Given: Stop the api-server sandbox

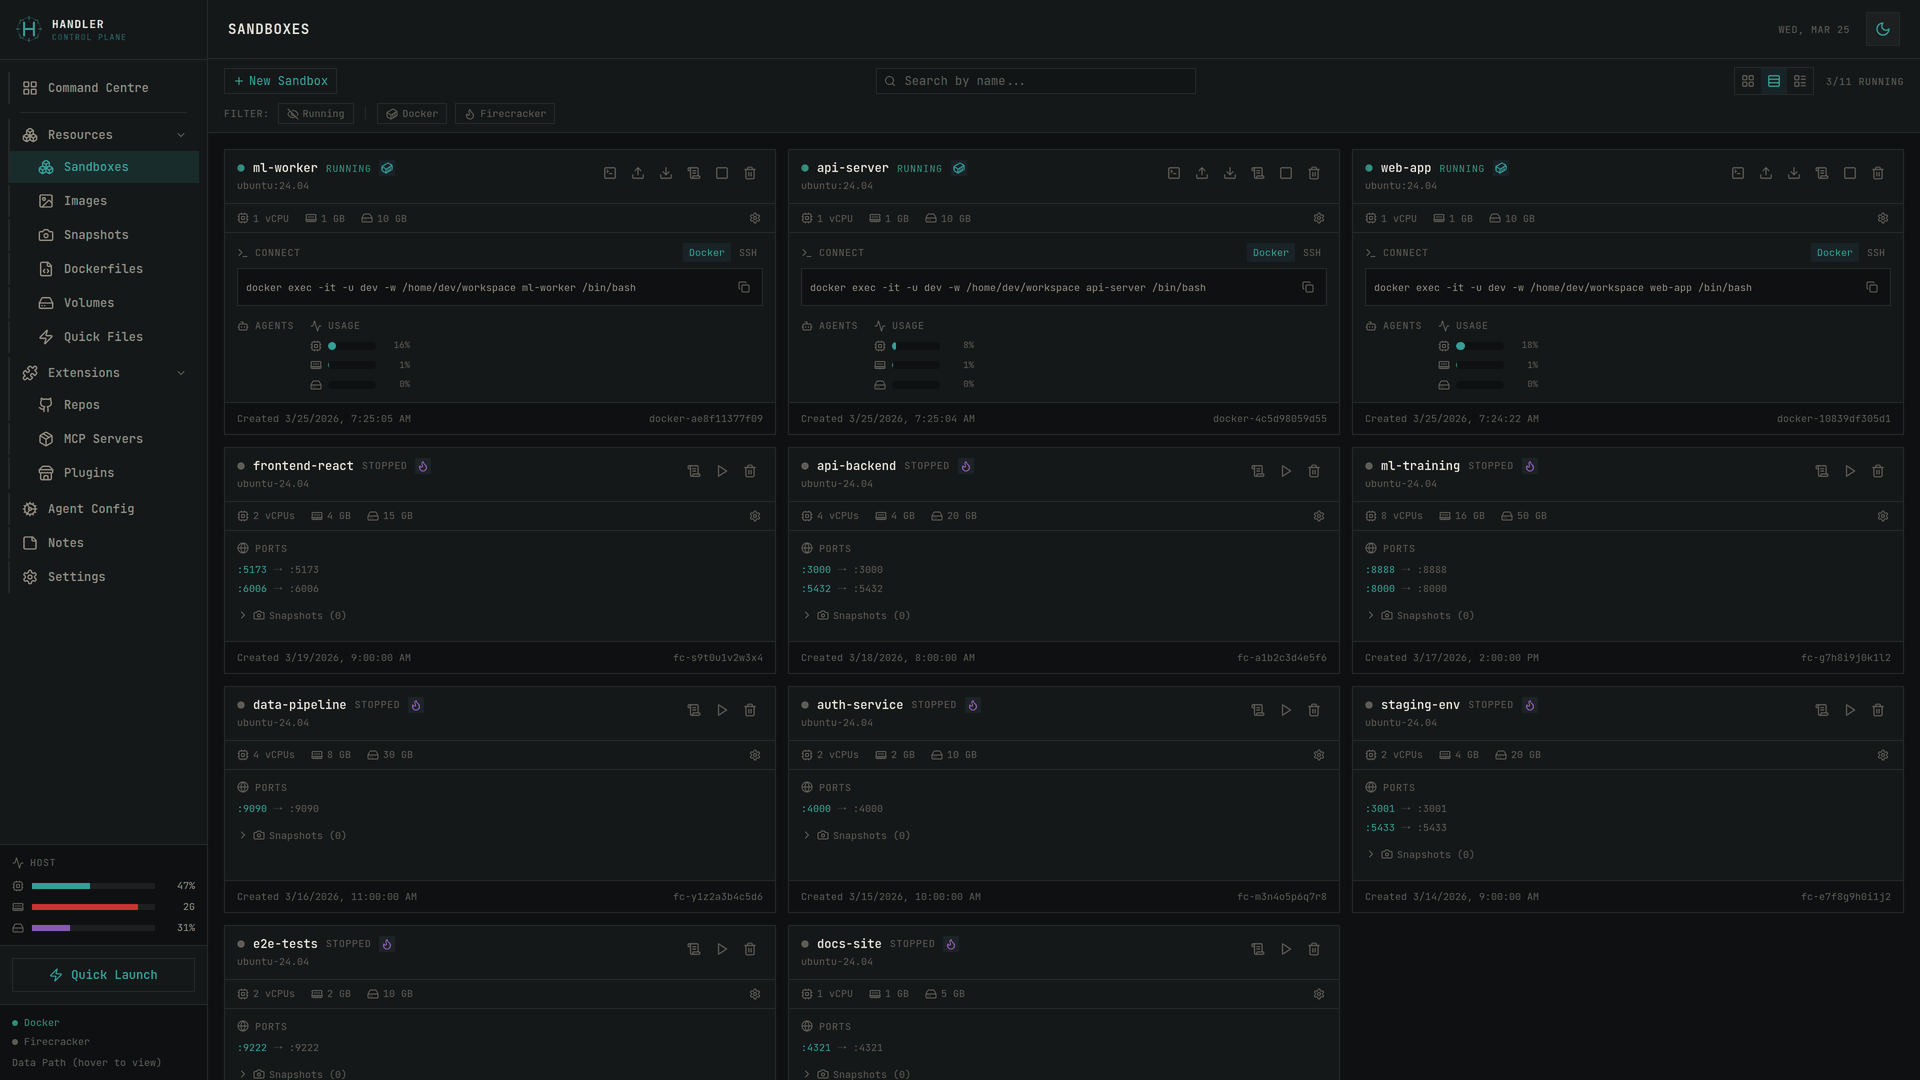Looking at the screenshot, I should (x=1286, y=173).
